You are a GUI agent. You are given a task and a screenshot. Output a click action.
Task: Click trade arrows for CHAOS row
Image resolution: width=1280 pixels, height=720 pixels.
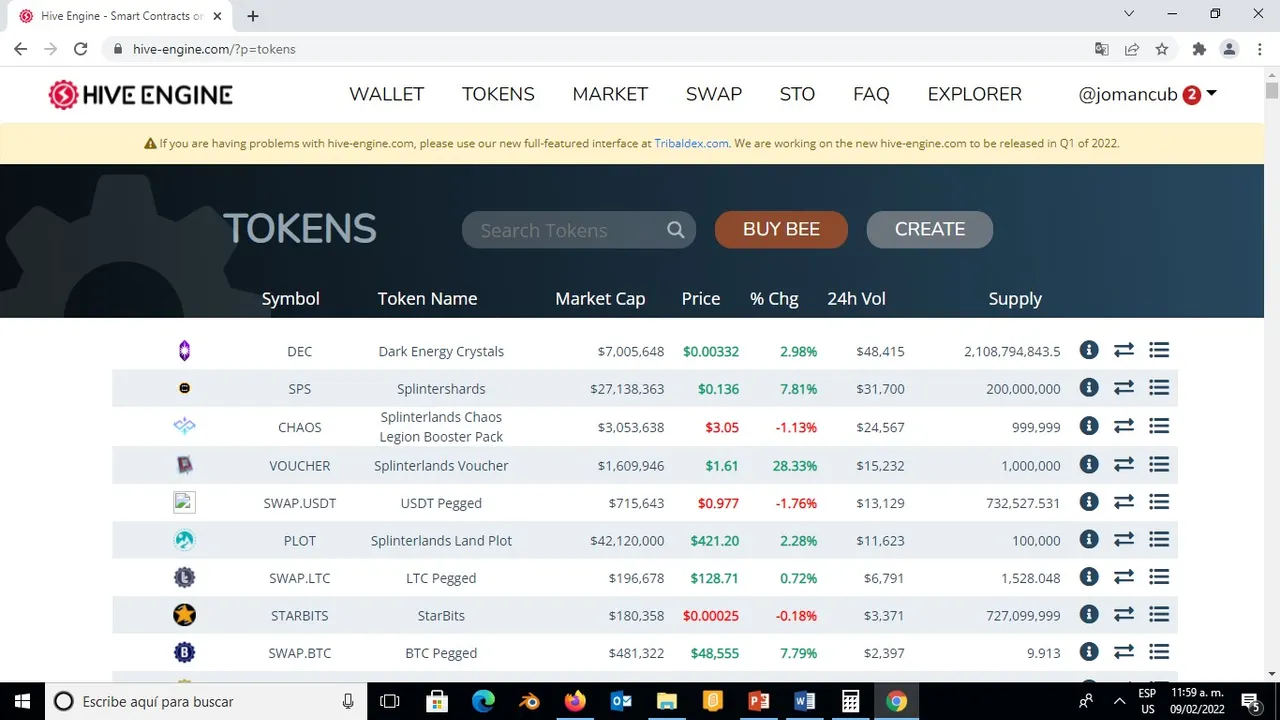tap(1124, 426)
